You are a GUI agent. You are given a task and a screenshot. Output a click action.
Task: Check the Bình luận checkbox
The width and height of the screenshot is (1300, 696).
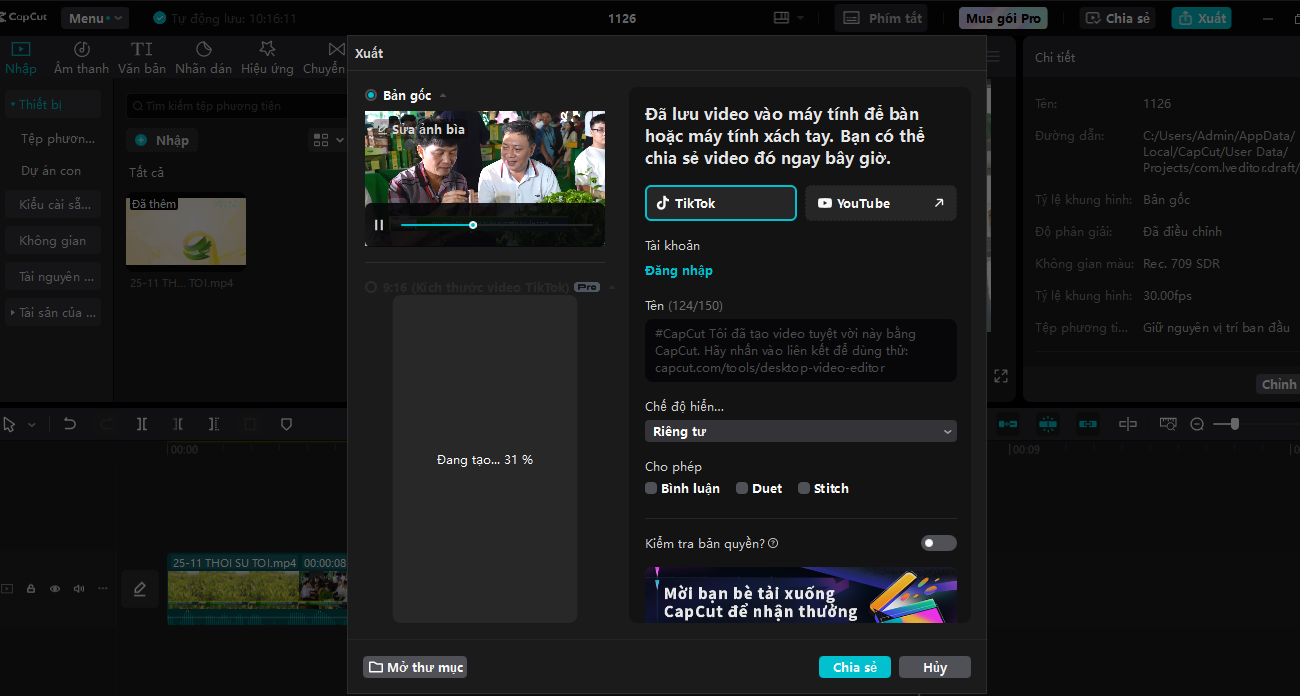point(651,488)
